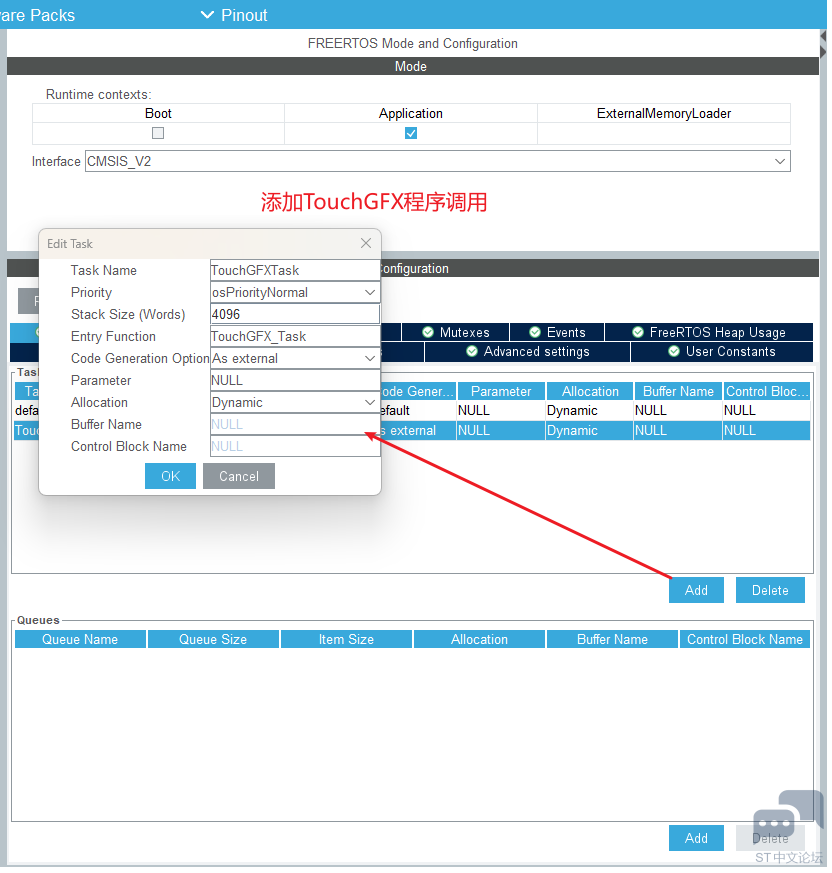Viewport: 832px width, 873px height.
Task: Click the Queue Name column header
Action: 81,641
